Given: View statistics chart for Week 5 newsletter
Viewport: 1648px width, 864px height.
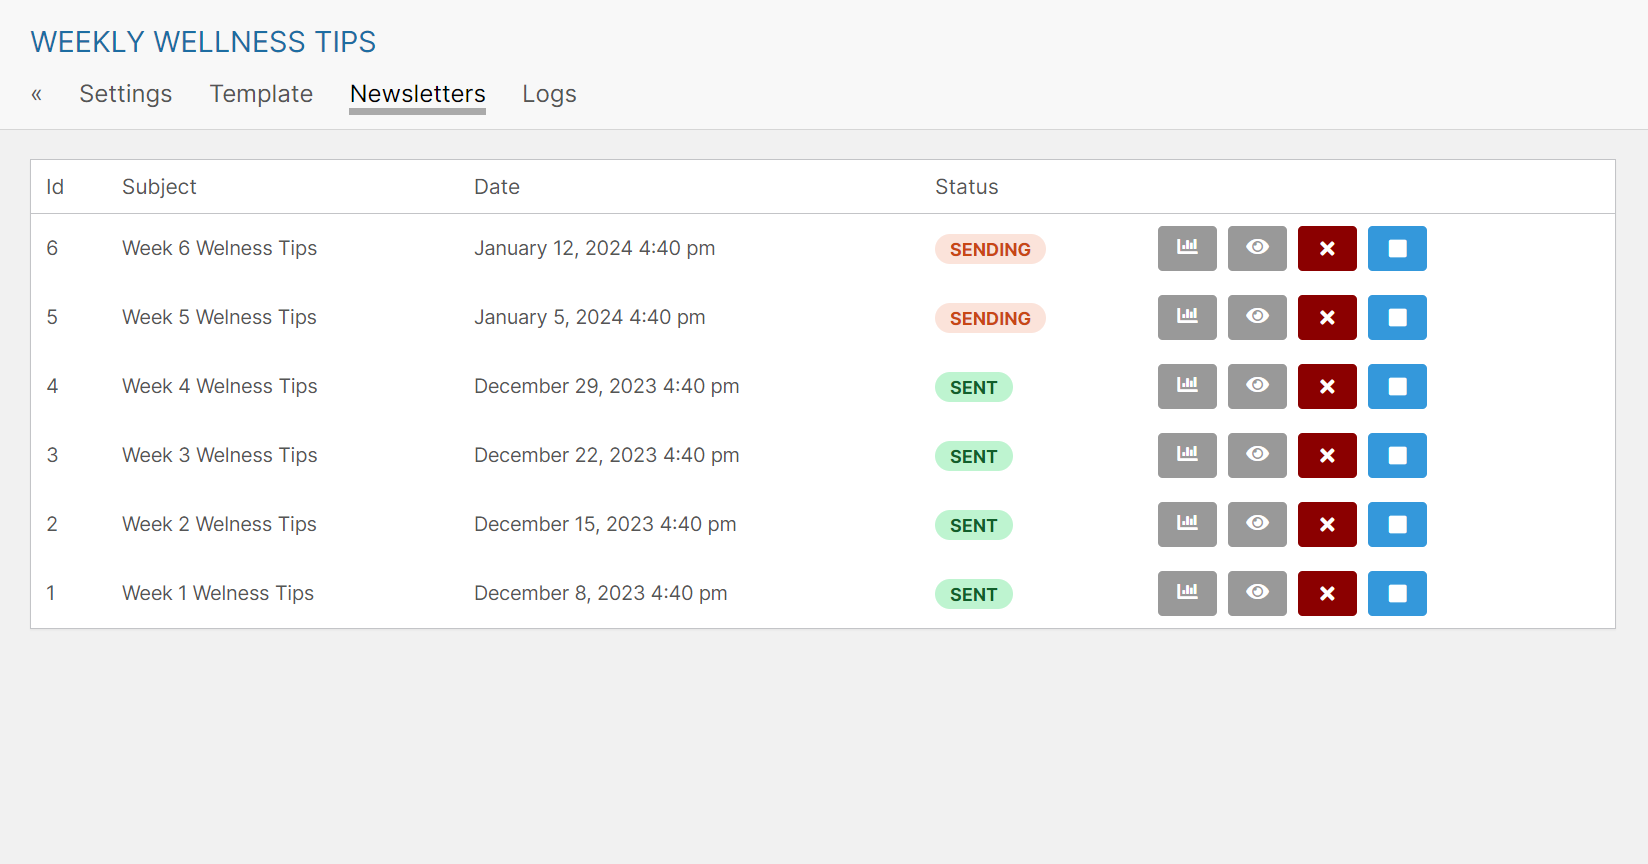Looking at the screenshot, I should (x=1187, y=317).
